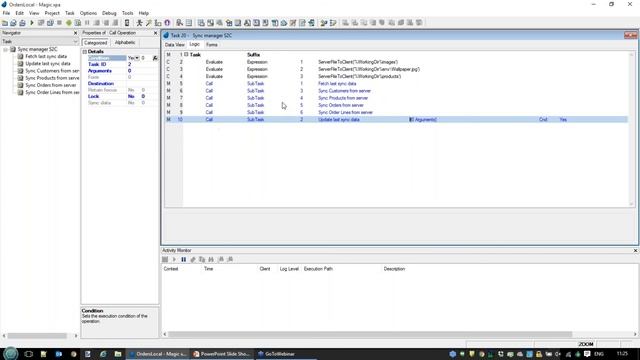Click the Activity Monitor play arrow icon

174,260
